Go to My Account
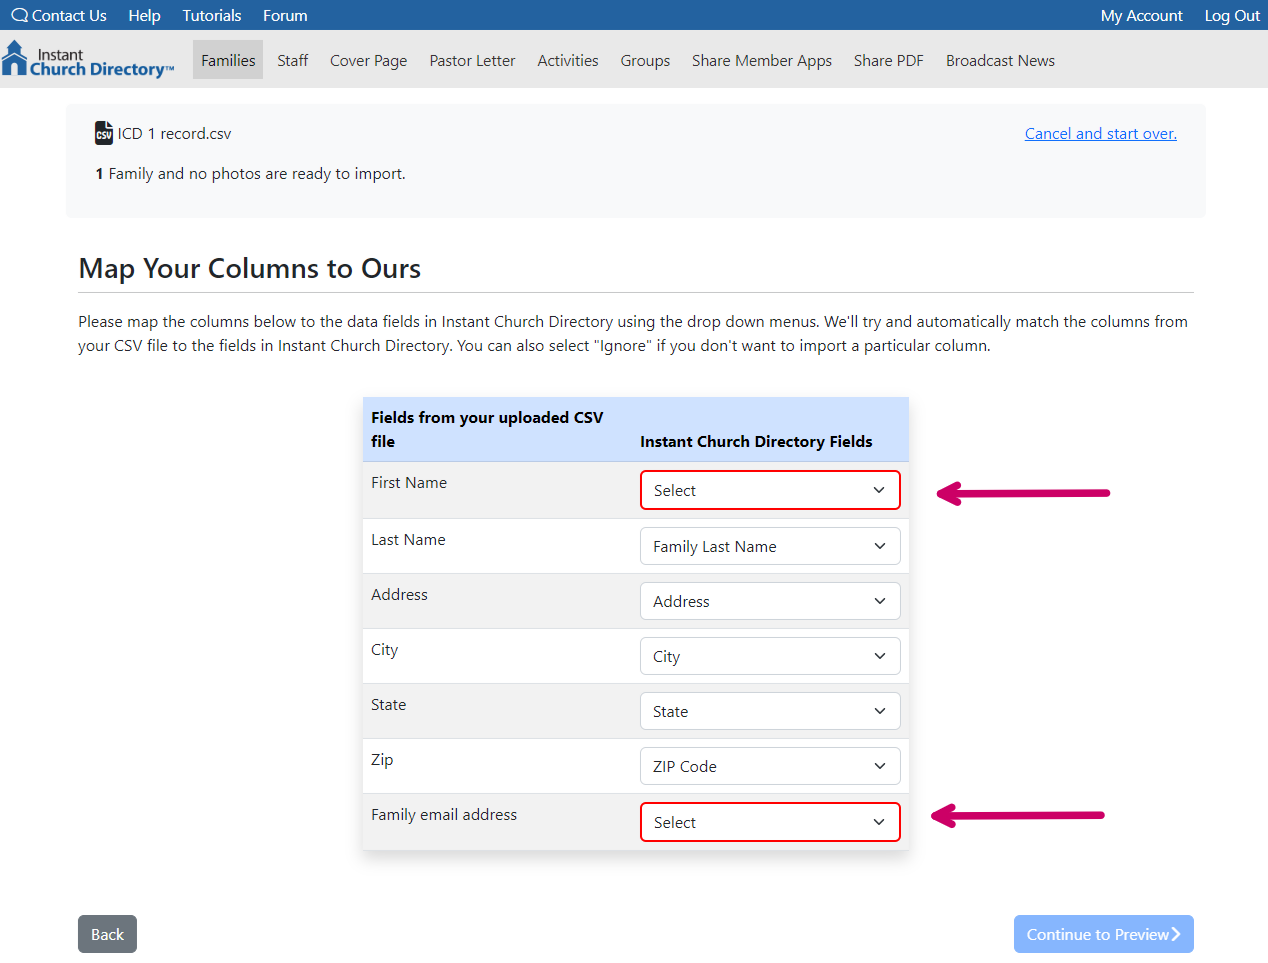The width and height of the screenshot is (1268, 963). (x=1141, y=15)
